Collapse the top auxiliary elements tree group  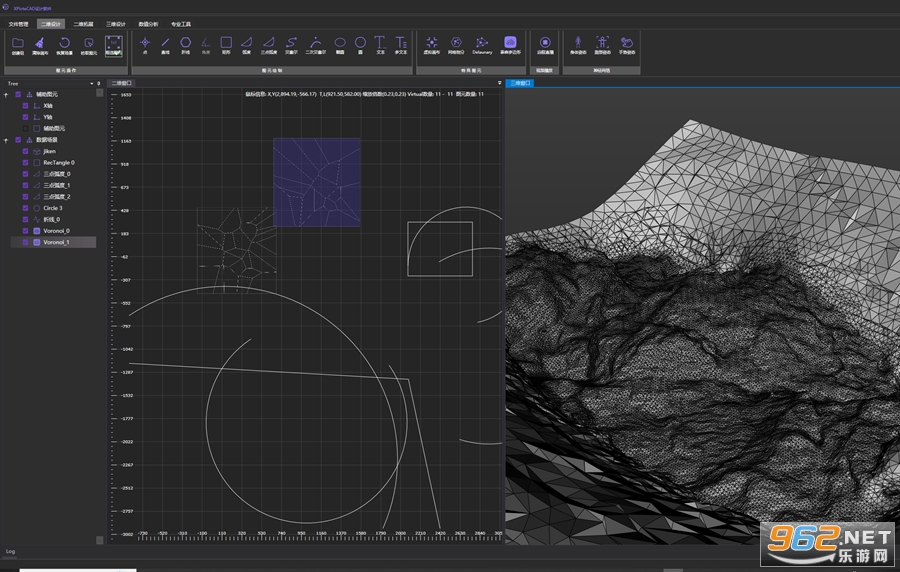coord(6,95)
